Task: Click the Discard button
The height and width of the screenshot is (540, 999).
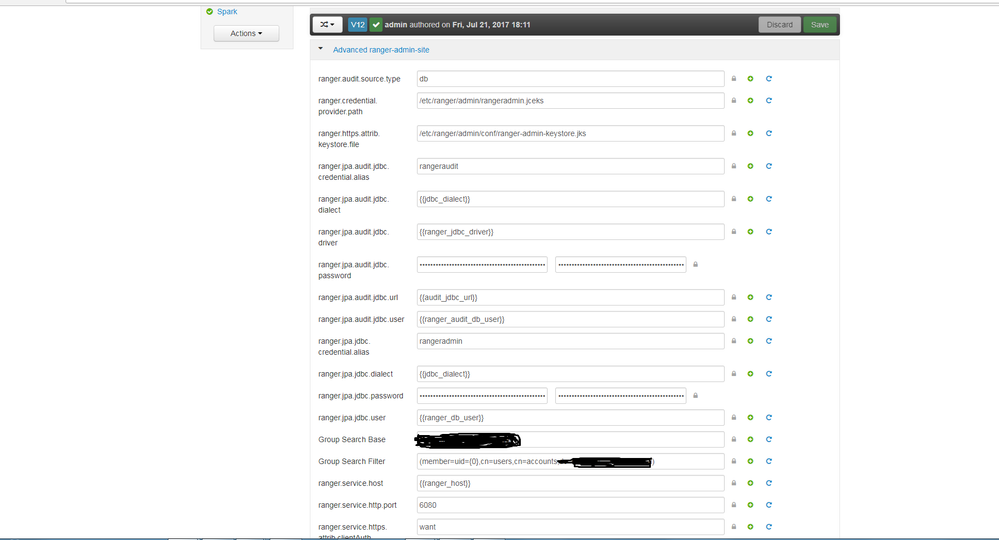Action: point(780,25)
